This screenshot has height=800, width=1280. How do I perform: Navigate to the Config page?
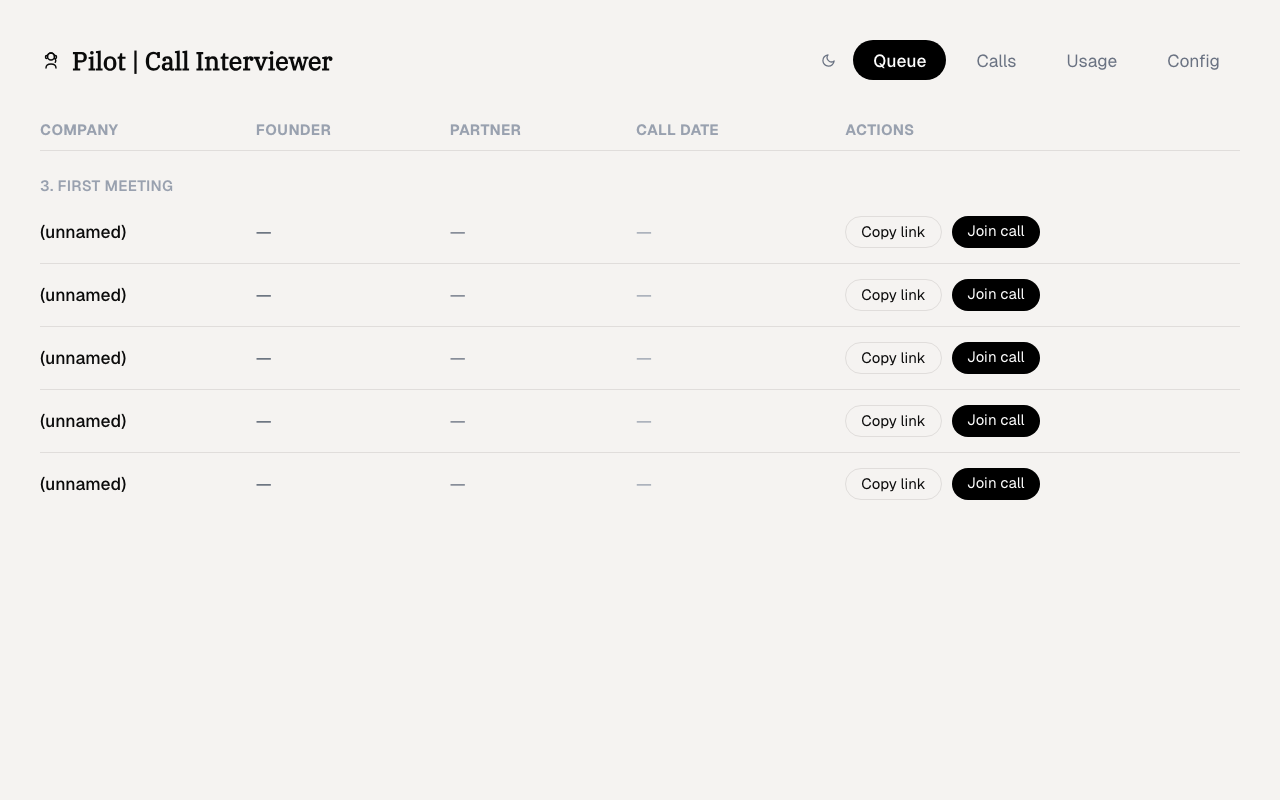tap(1193, 61)
